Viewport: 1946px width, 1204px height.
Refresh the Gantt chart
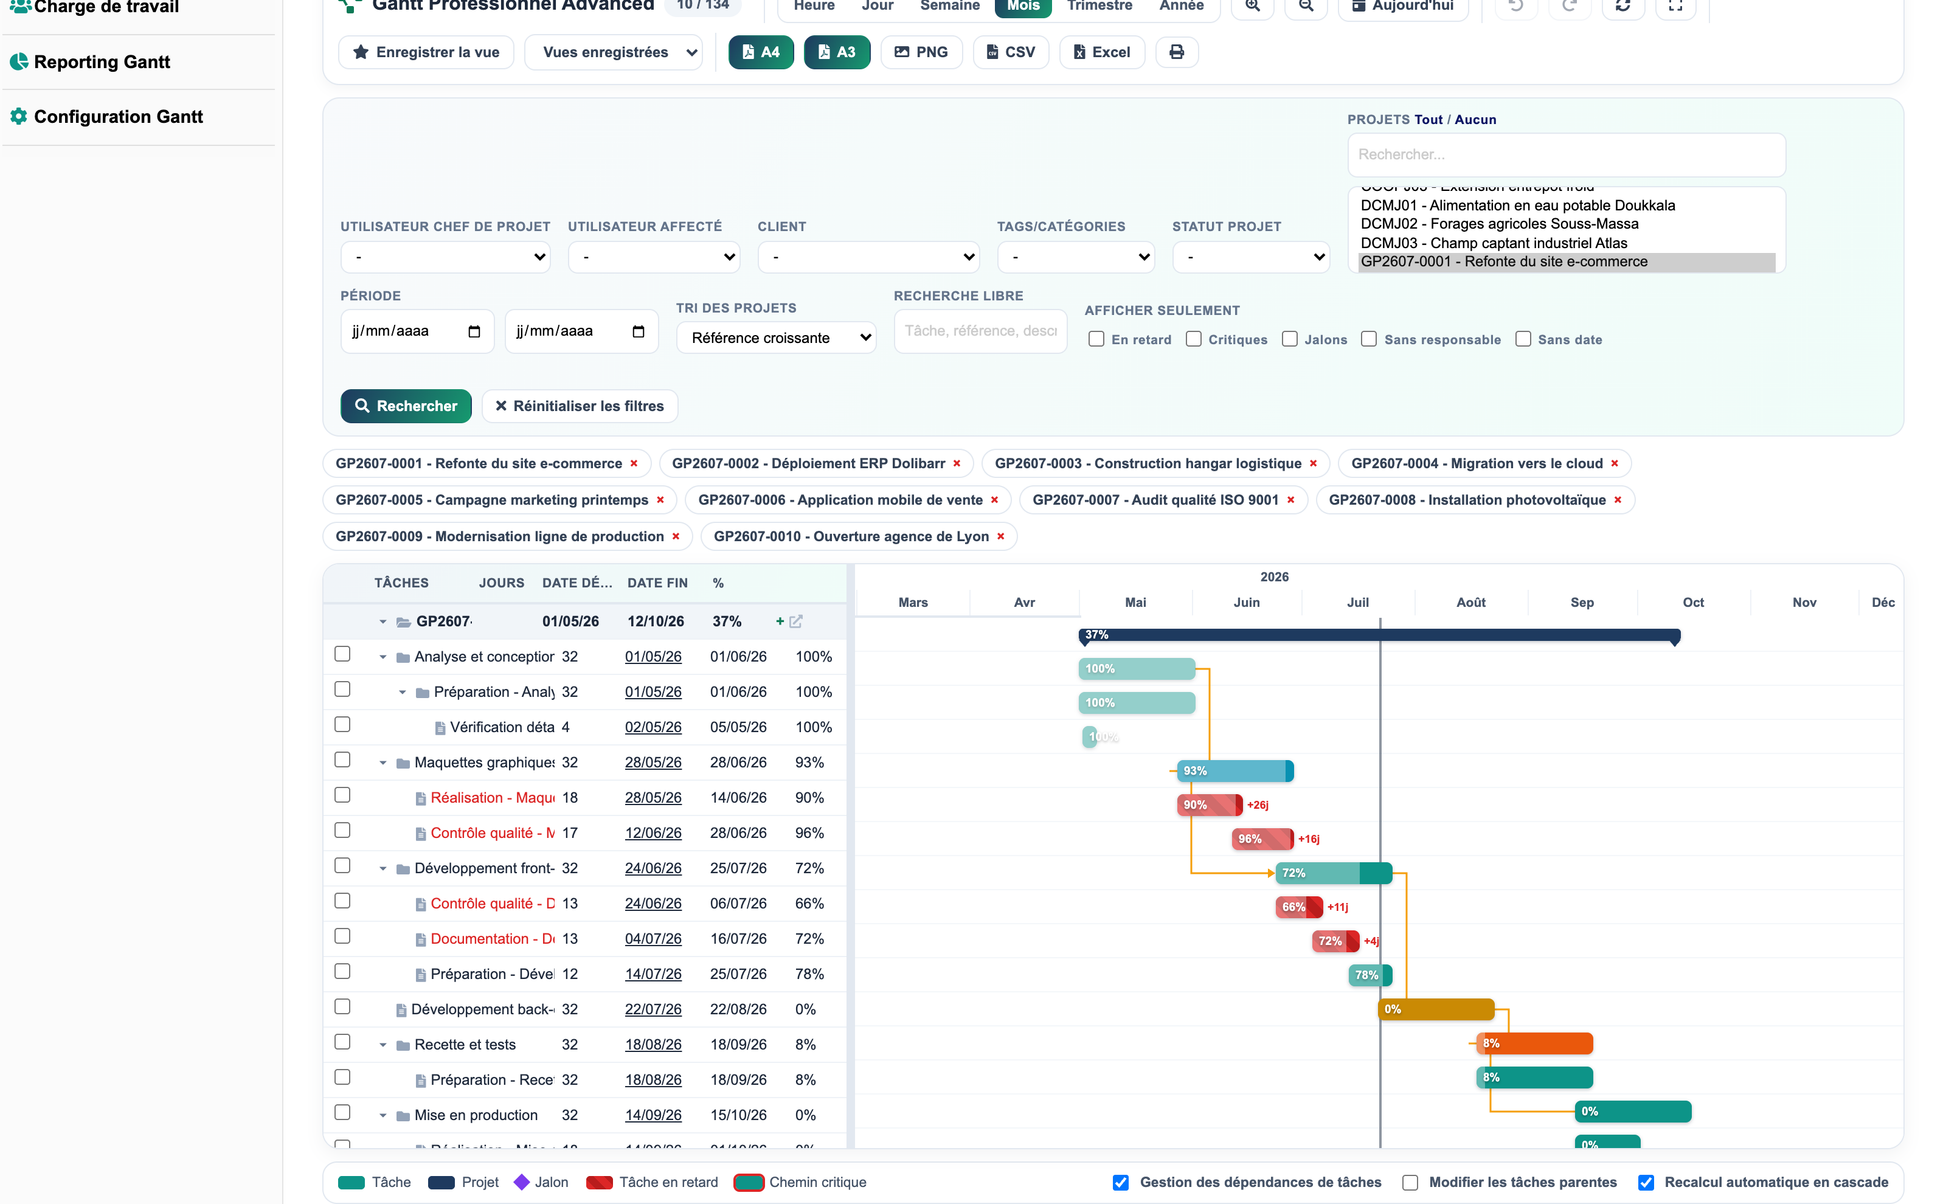(x=1623, y=6)
